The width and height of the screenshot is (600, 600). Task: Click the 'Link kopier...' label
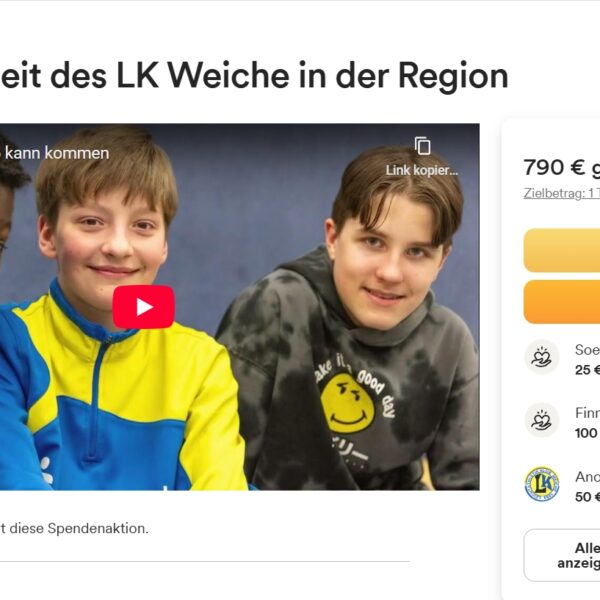[422, 170]
